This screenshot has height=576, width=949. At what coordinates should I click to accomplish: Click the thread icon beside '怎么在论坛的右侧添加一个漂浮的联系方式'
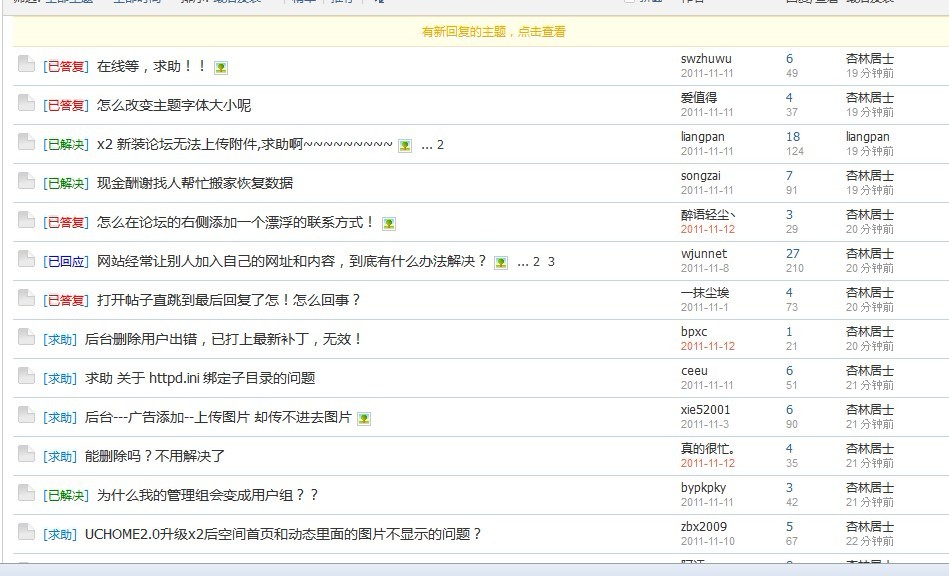(x=26, y=220)
